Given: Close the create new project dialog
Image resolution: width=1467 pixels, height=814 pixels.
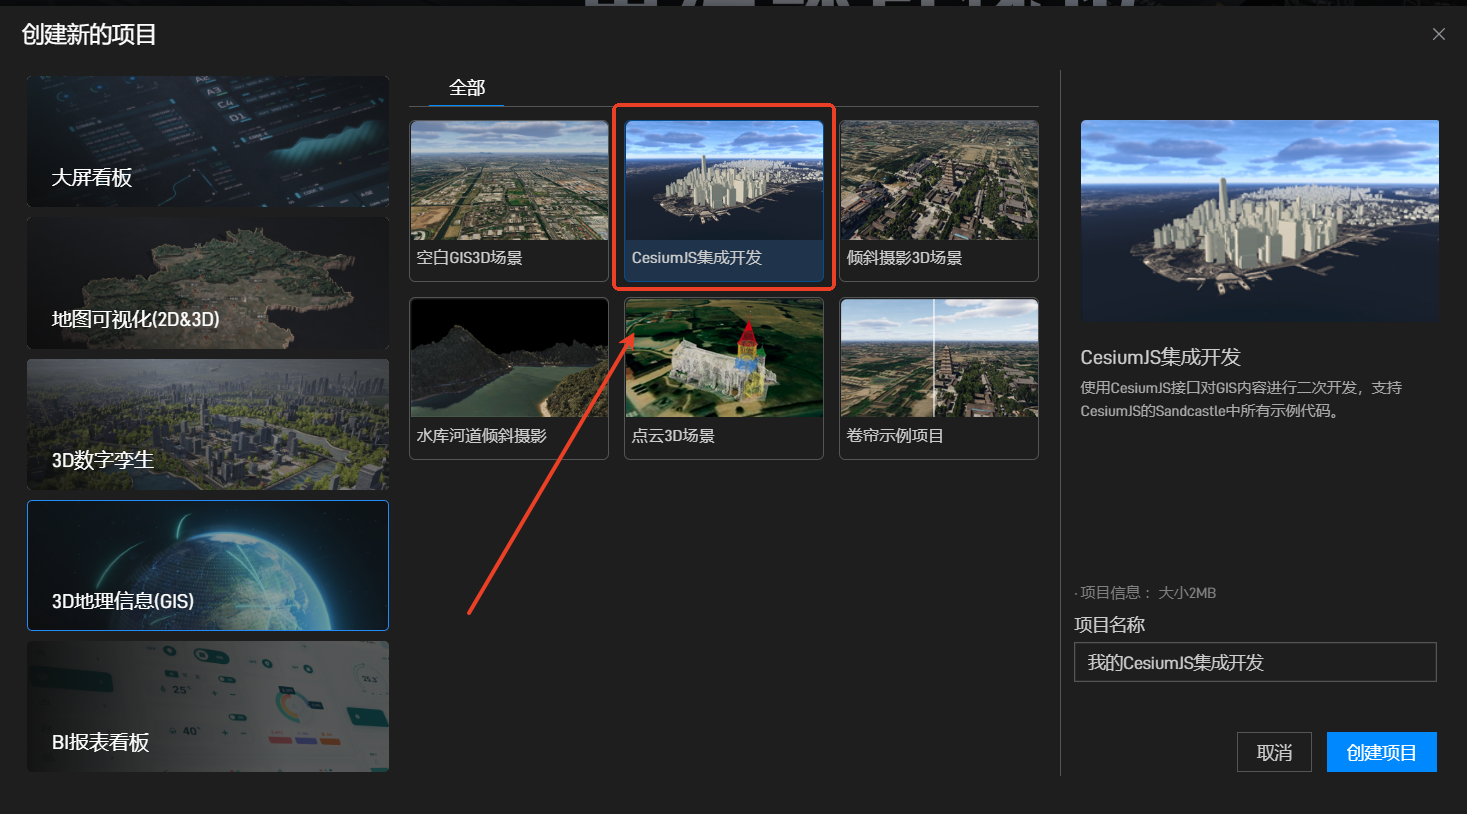Looking at the screenshot, I should click(1438, 34).
